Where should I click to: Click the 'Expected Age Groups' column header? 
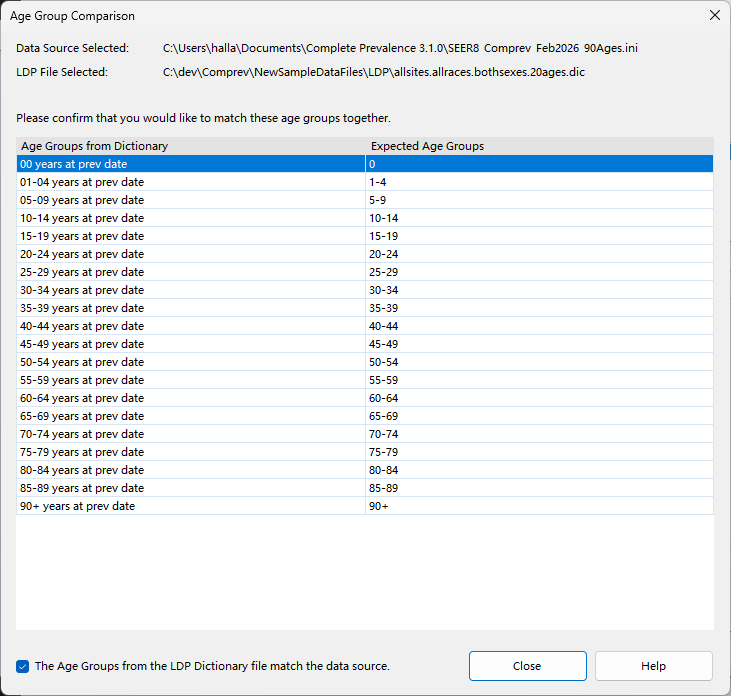coord(540,146)
